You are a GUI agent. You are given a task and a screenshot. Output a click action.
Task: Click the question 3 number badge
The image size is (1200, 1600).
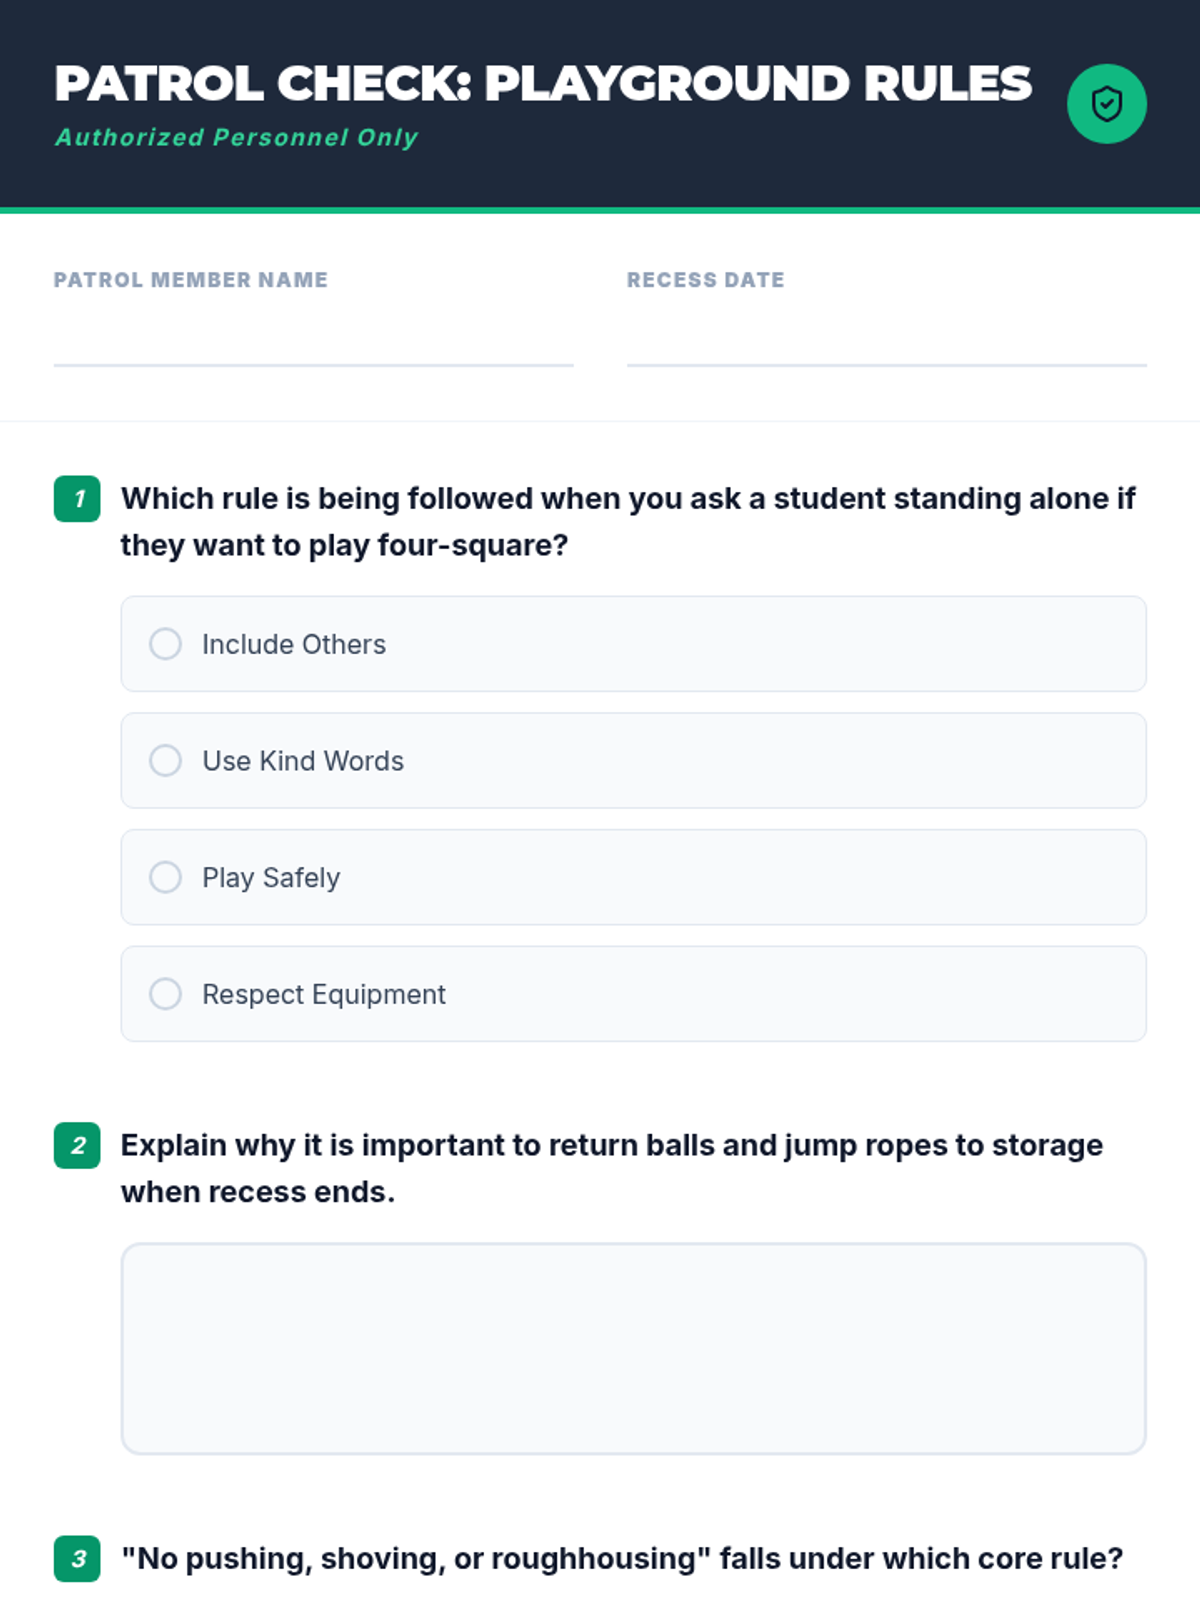coord(77,1559)
